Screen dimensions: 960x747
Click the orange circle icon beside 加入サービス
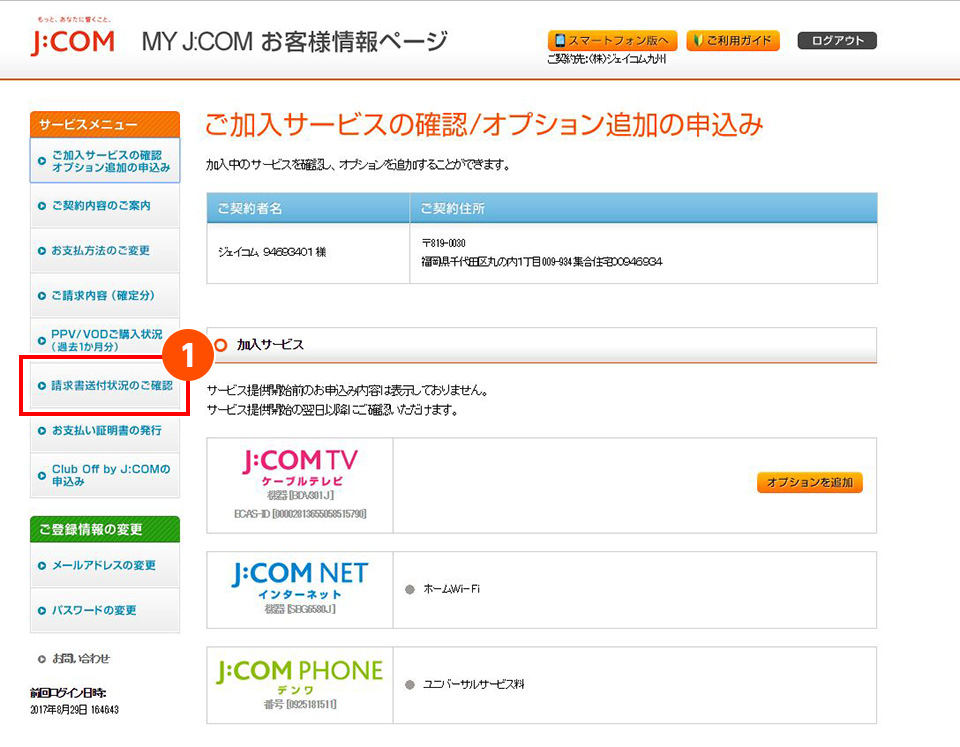(x=221, y=345)
